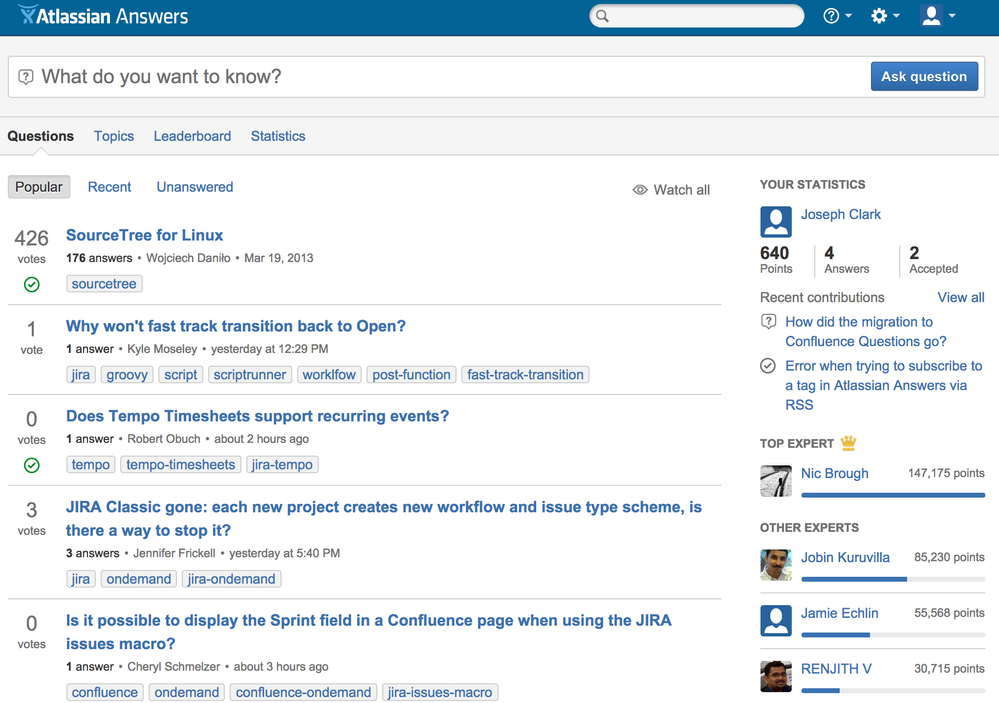
Task: Click the sourcetree tag
Action: (x=104, y=284)
